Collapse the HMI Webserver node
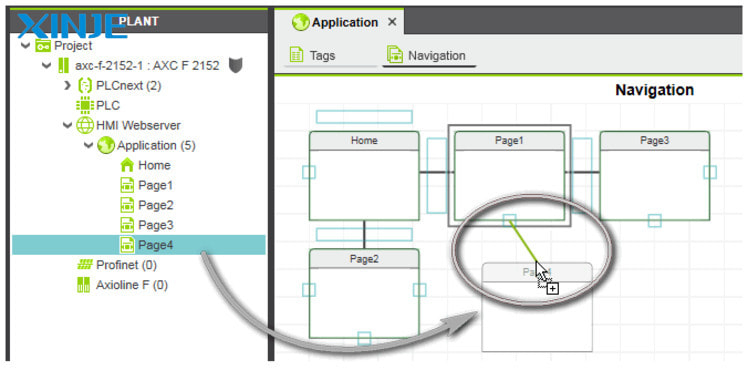748x370 pixels. (x=67, y=125)
